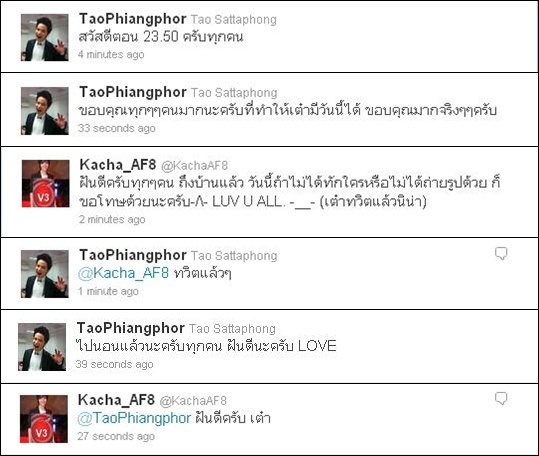
Task: Open '27 seconds ago' timestamp
Action: click(116, 436)
